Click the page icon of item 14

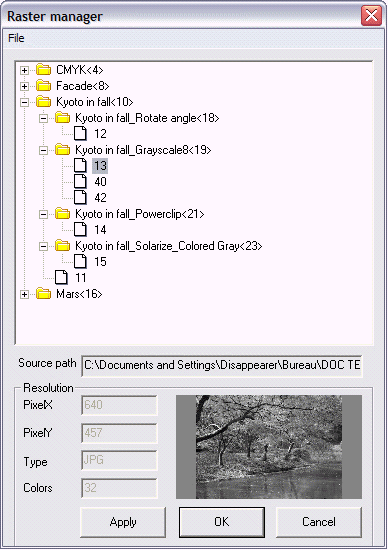click(80, 229)
